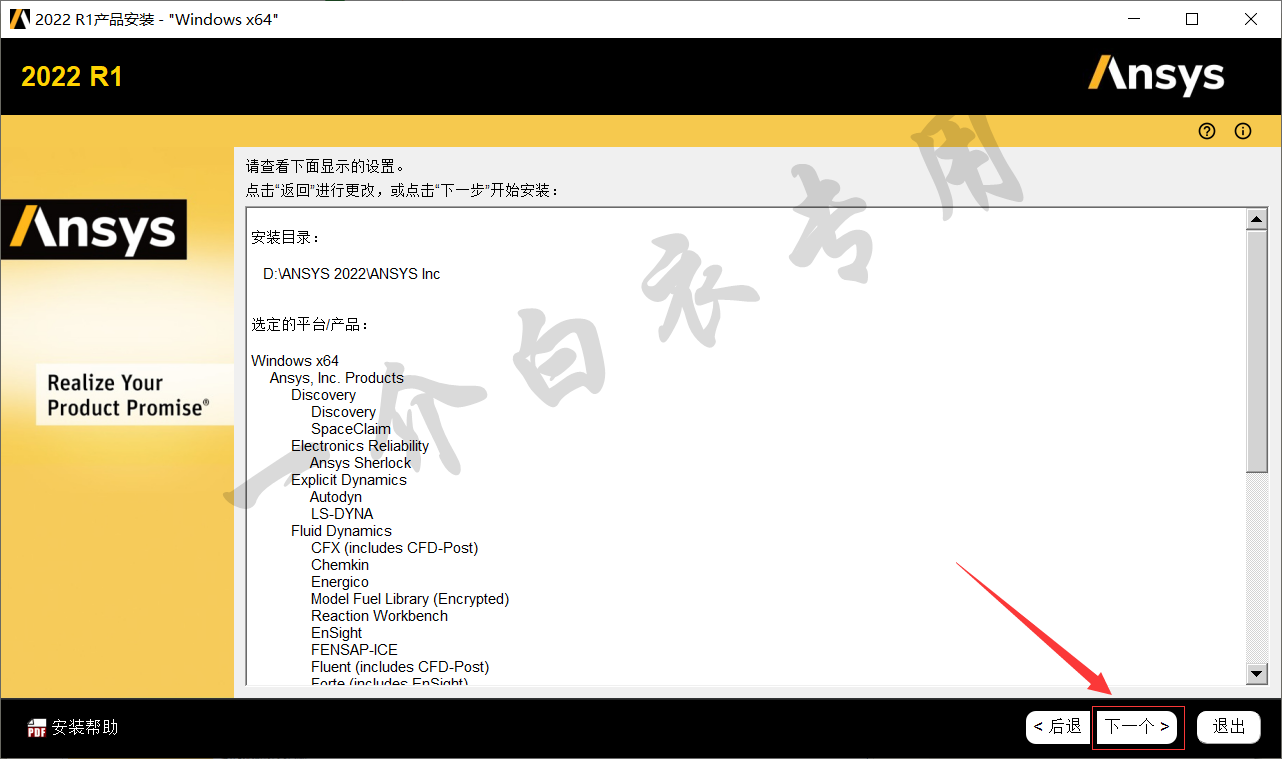Select the EnSight entry
1282x759 pixels.
[x=337, y=633]
